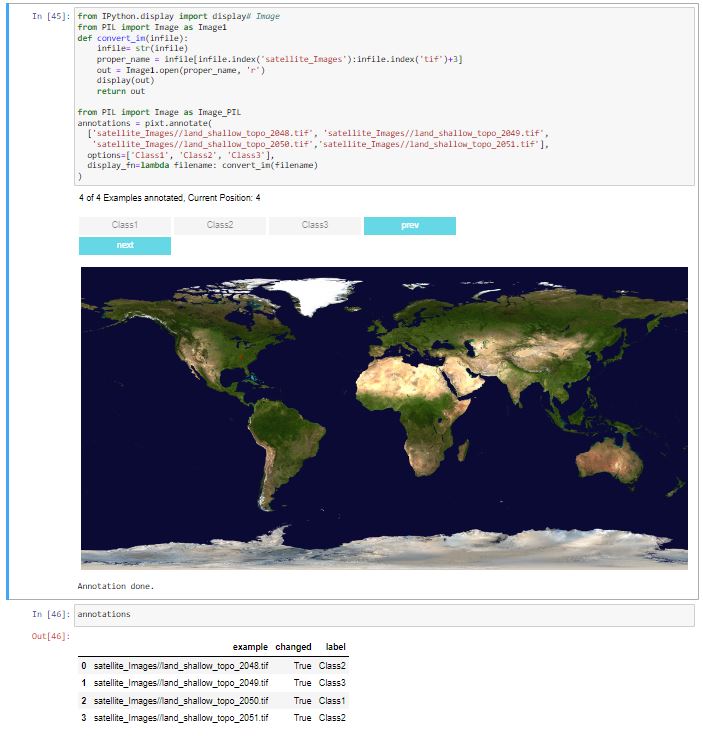Choose the Class3 label button

[315, 225]
